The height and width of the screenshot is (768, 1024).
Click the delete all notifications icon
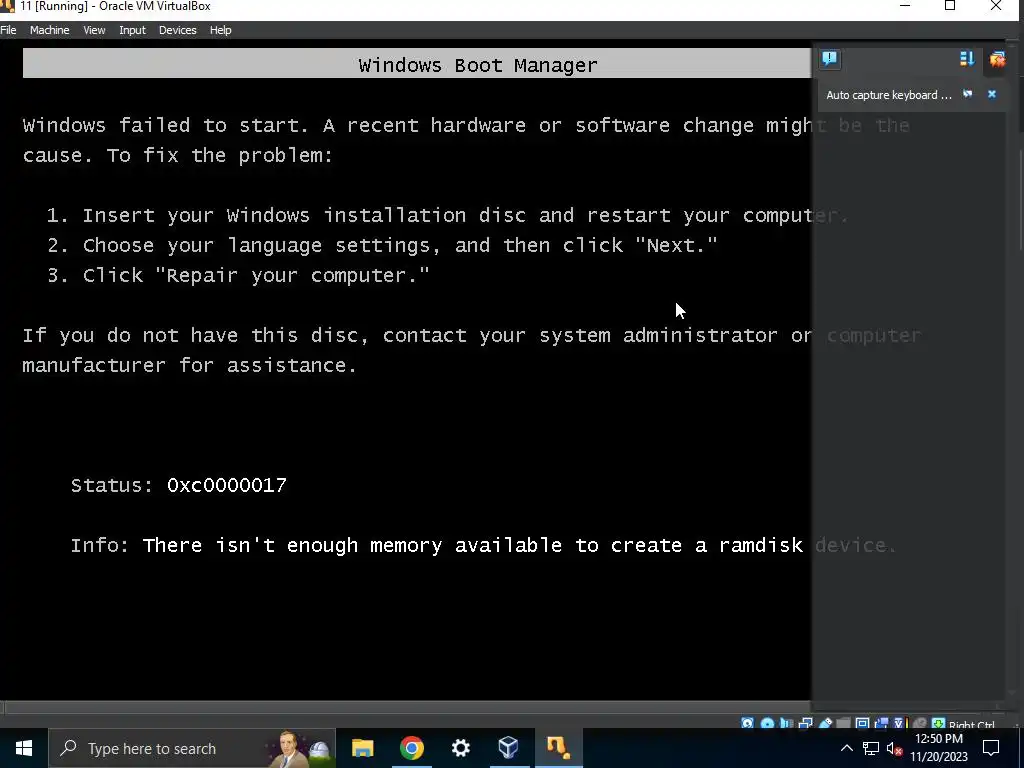click(997, 59)
